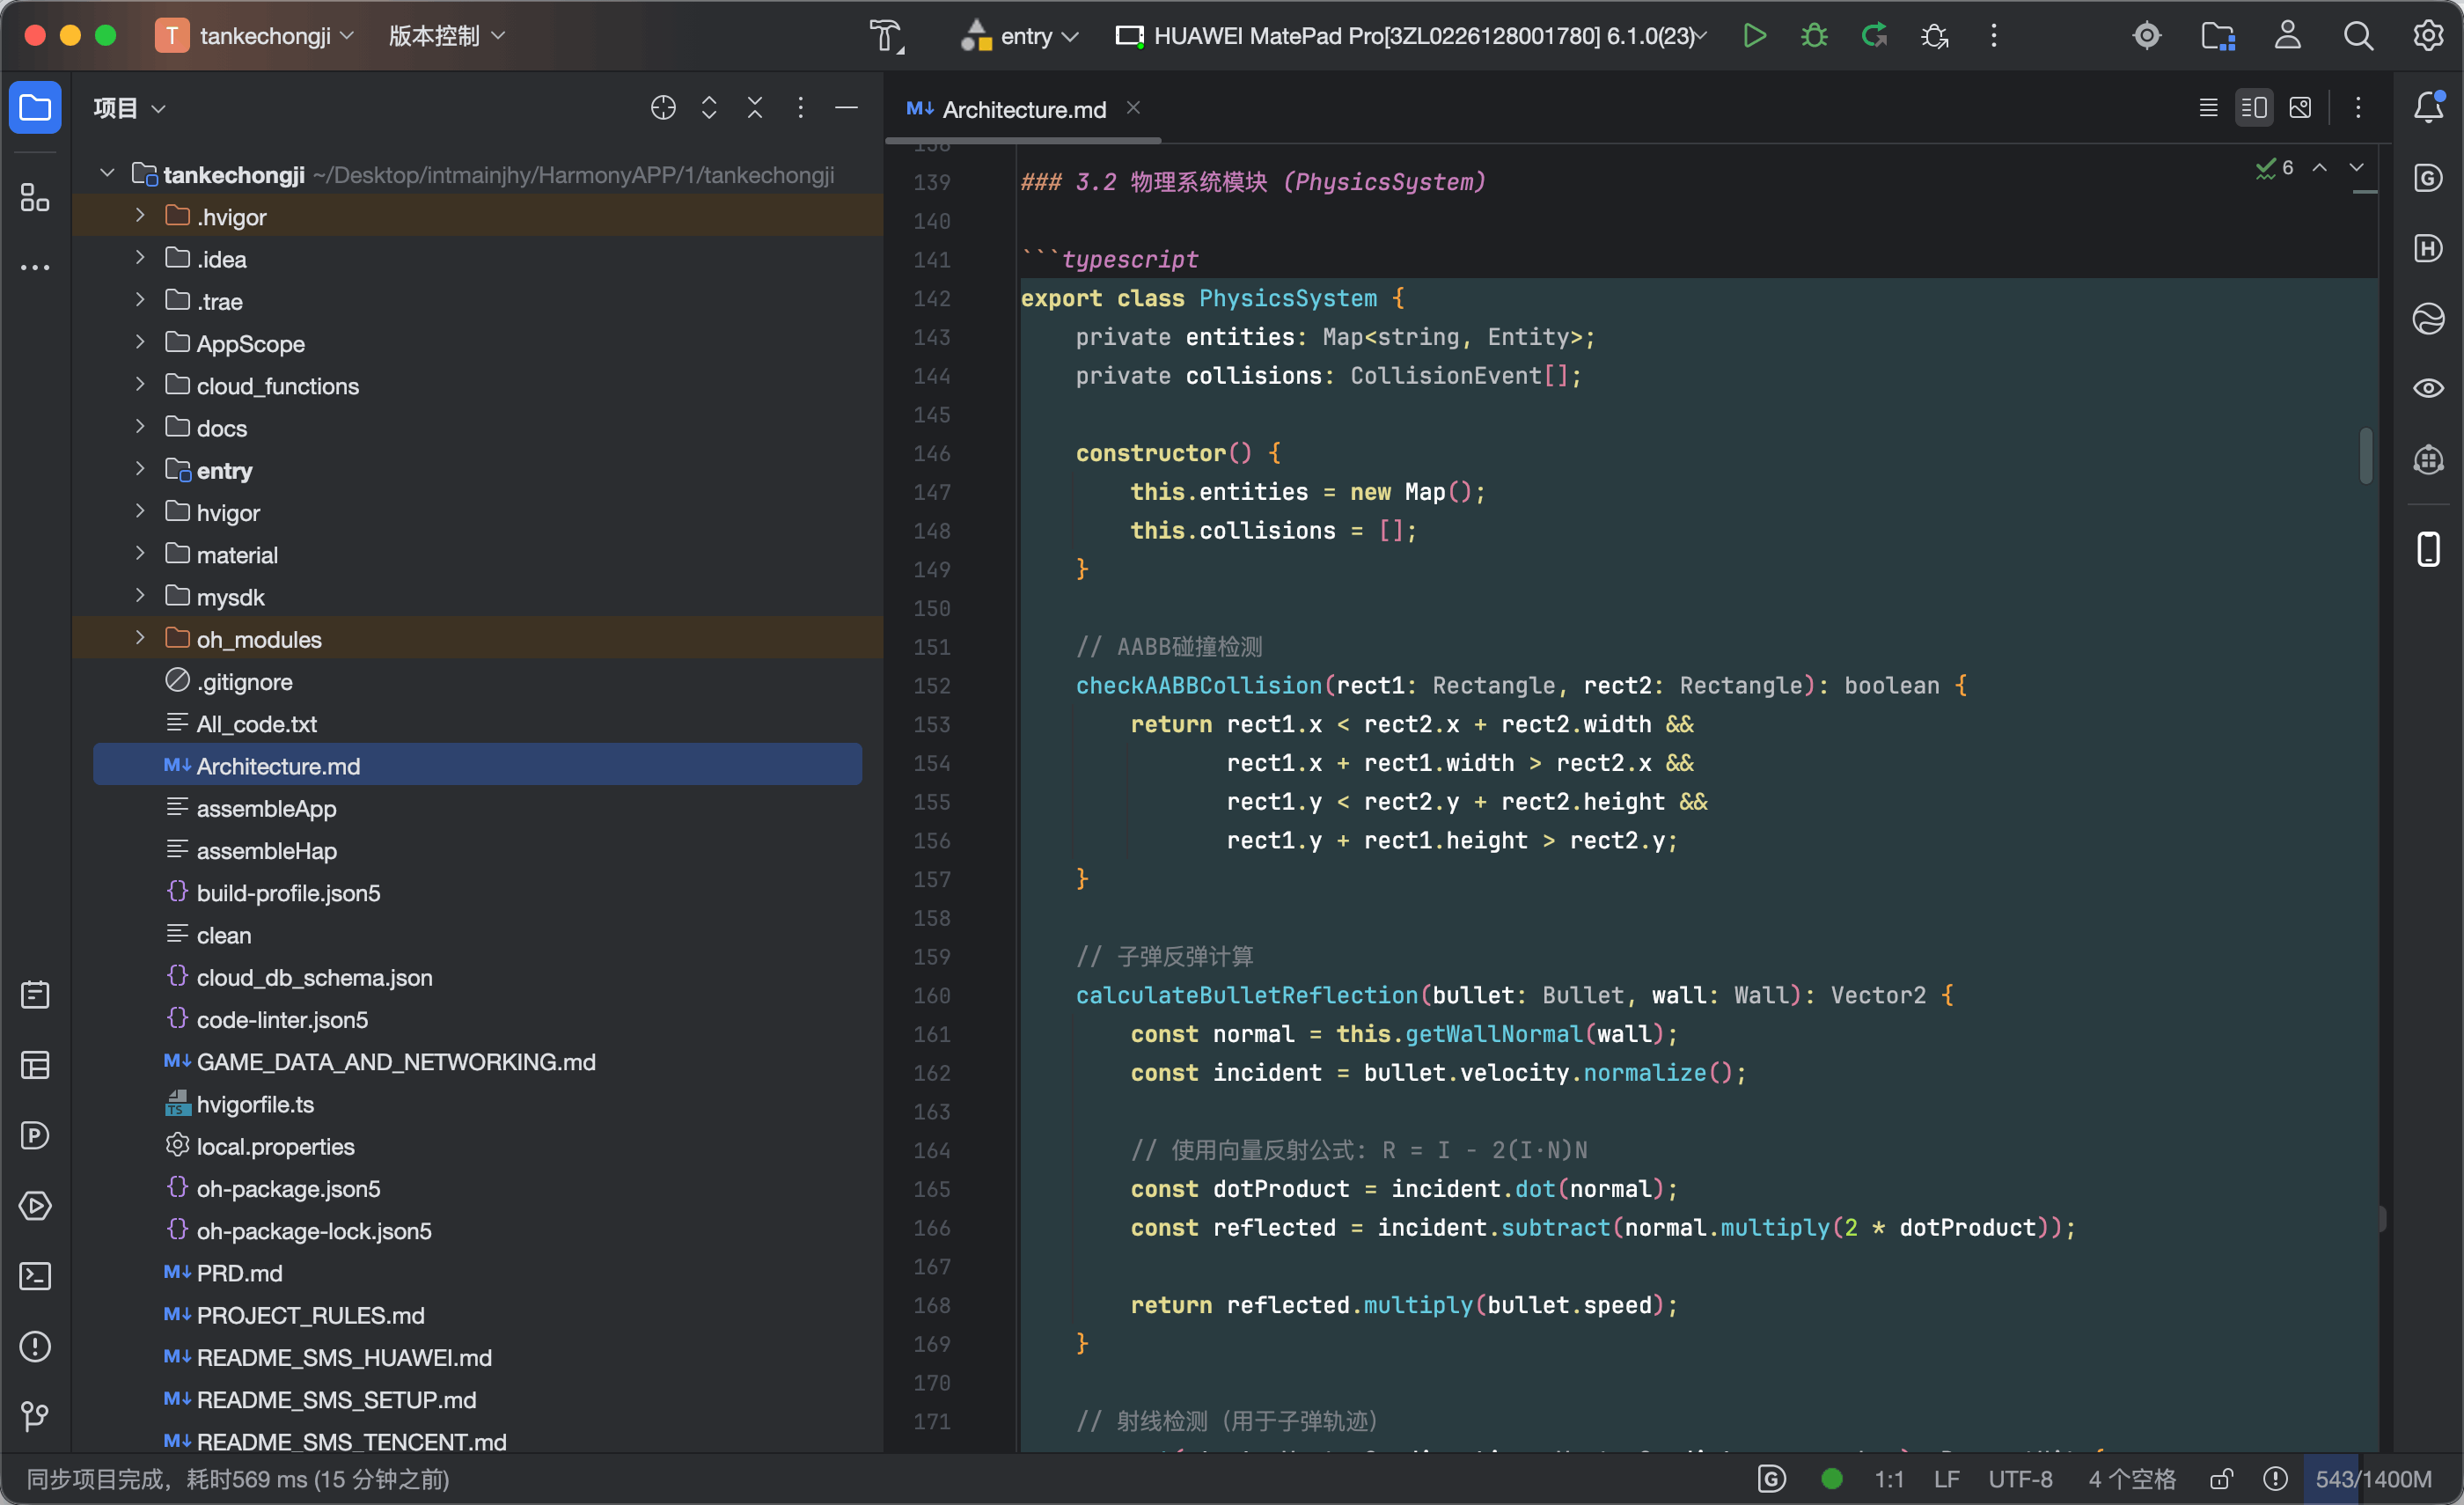Close the Architecture.md tab
Image resolution: width=2464 pixels, height=1505 pixels.
[1133, 107]
